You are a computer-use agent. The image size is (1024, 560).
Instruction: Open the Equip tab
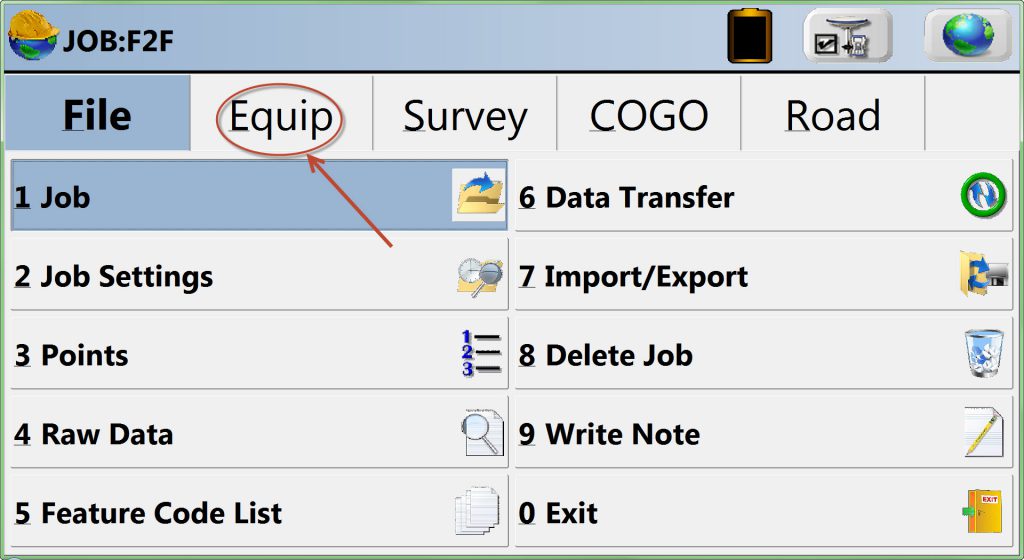click(x=281, y=115)
